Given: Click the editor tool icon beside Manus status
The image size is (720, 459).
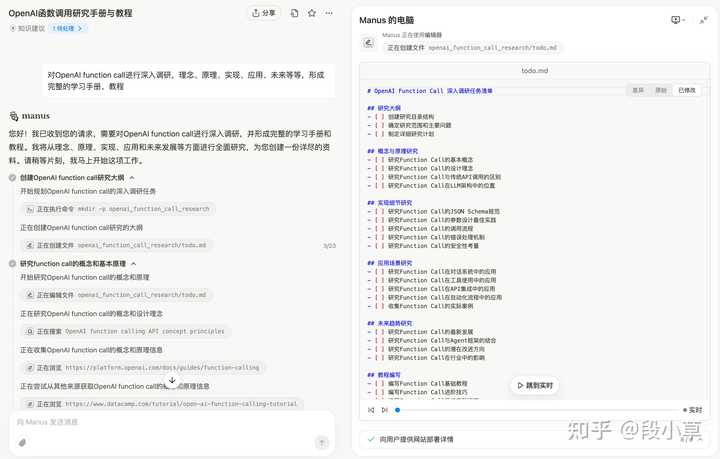Looking at the screenshot, I should (368, 43).
